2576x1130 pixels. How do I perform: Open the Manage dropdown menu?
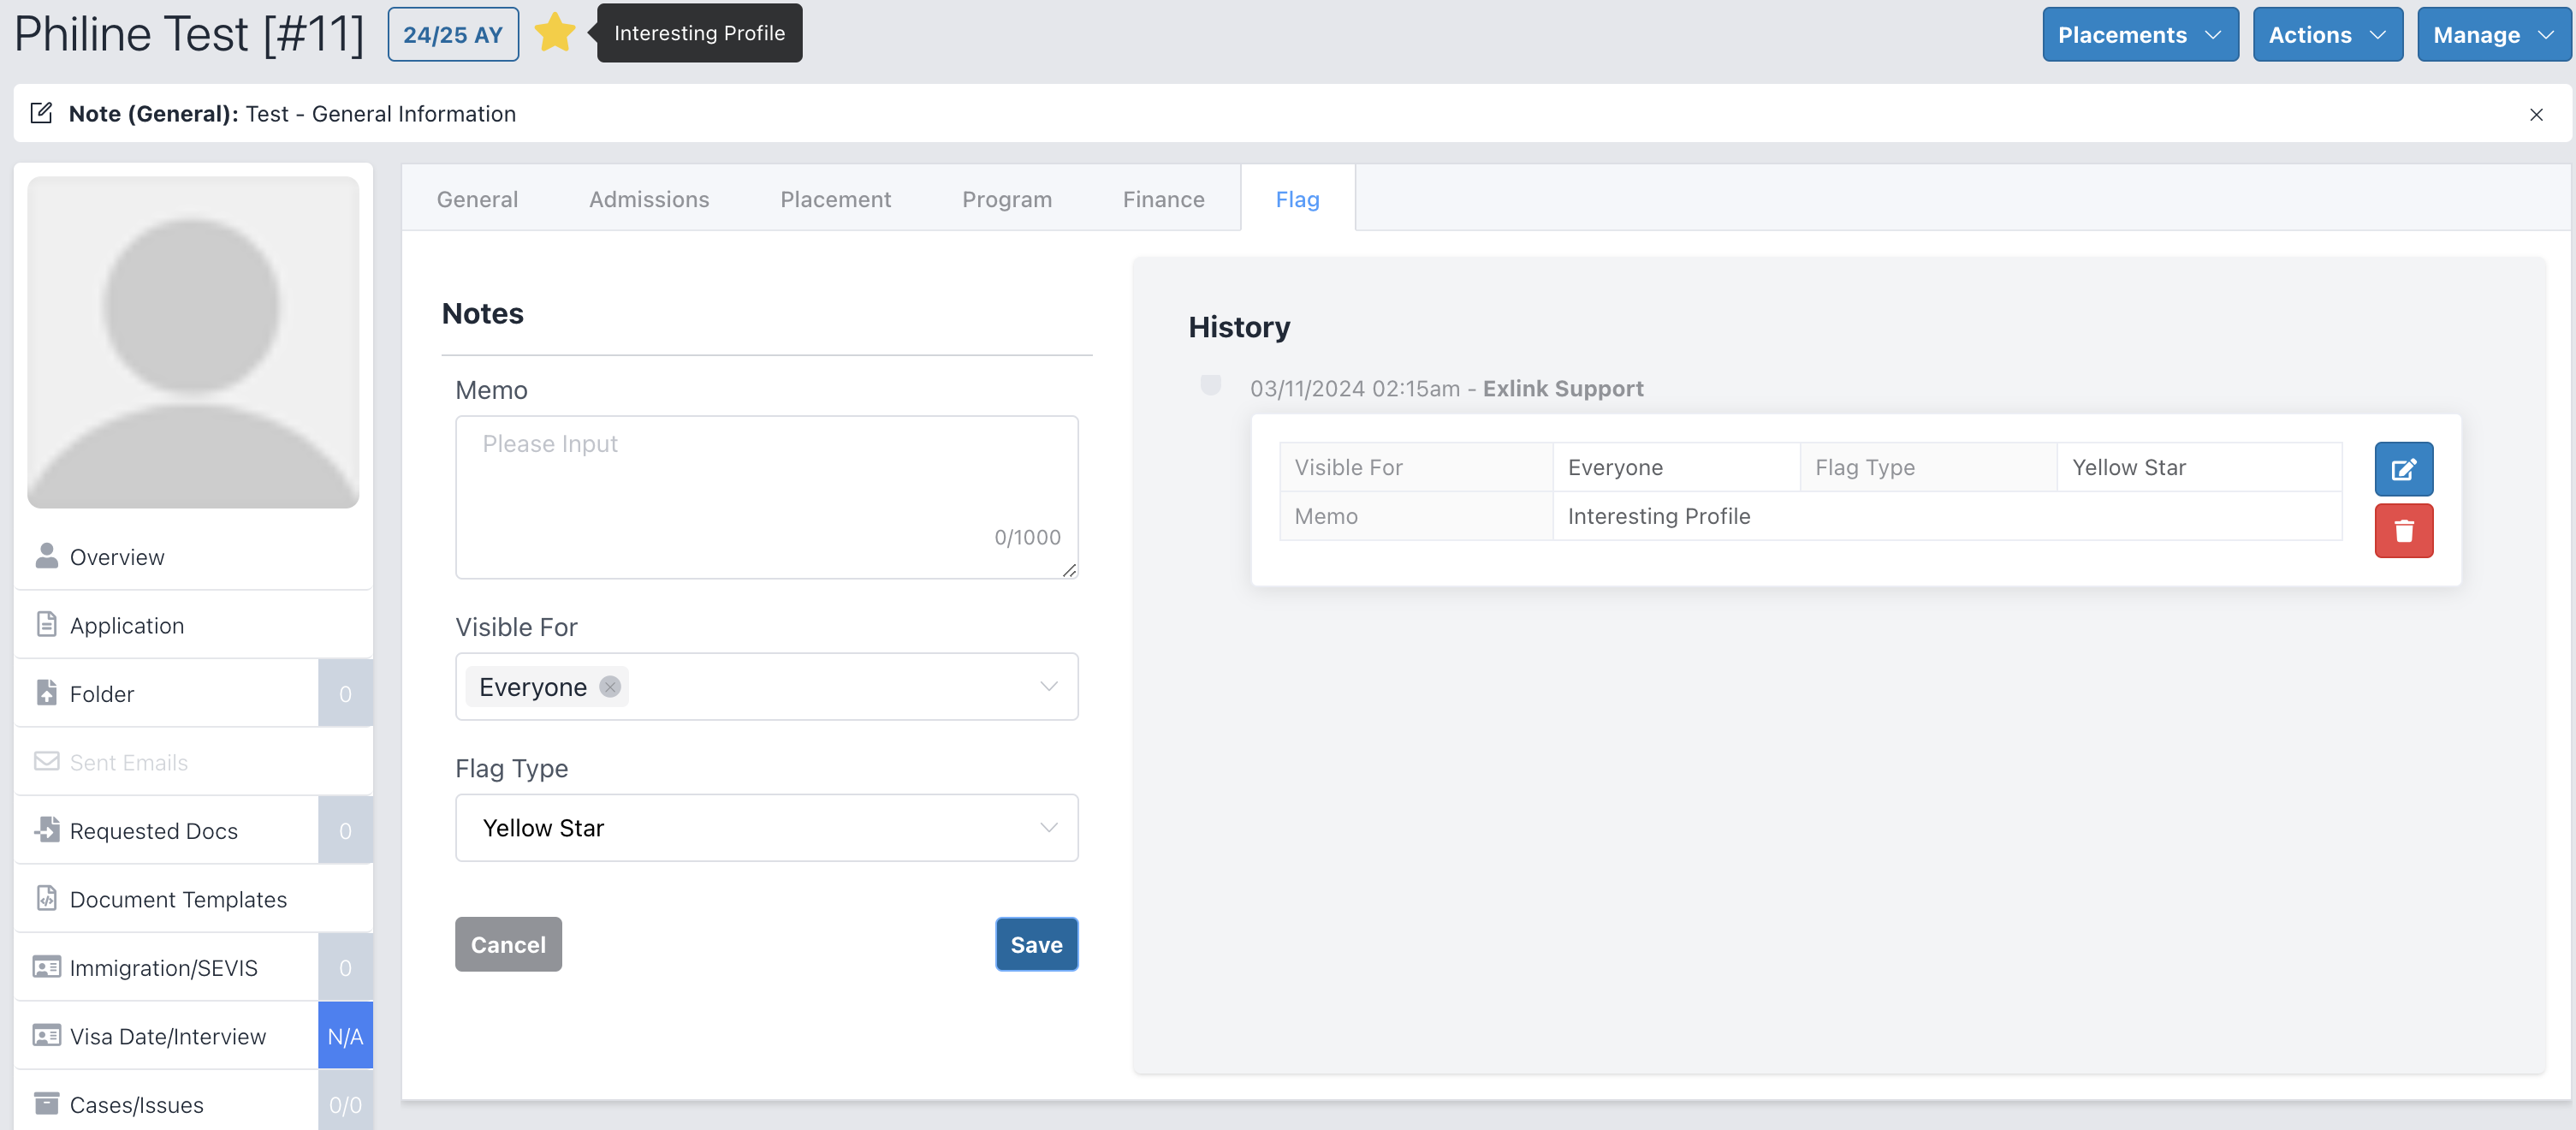pos(2494,34)
